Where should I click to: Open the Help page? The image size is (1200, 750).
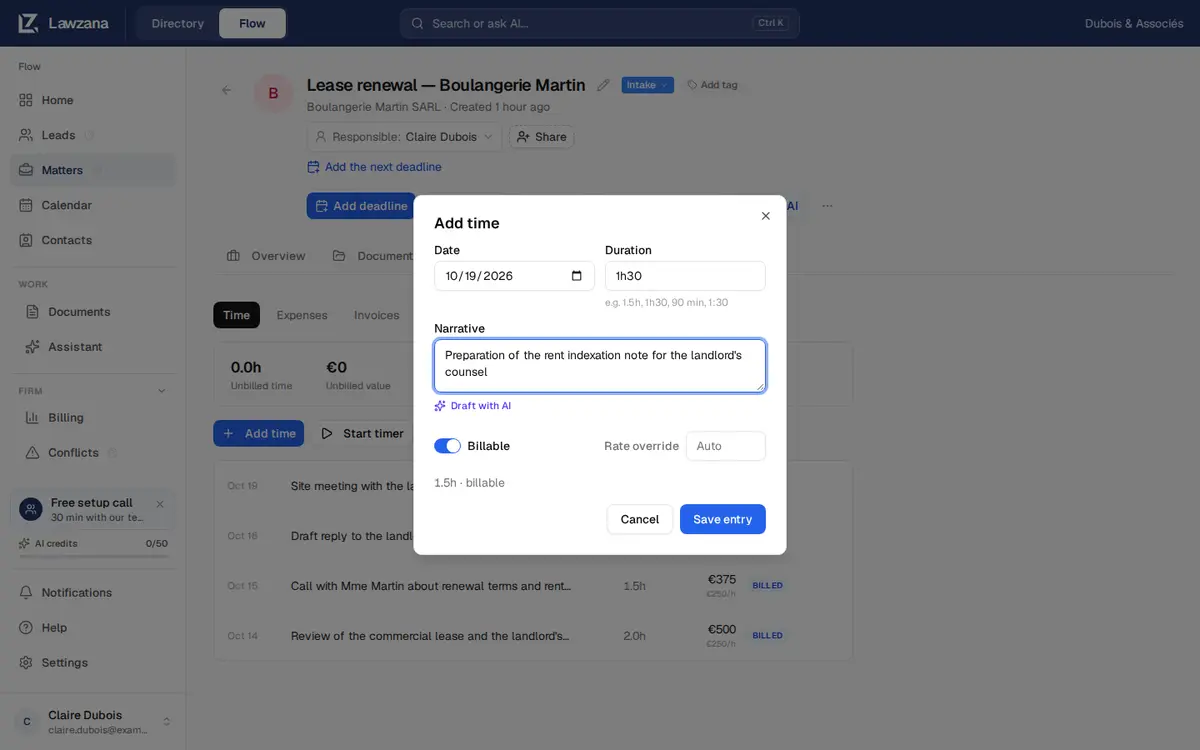[93, 628]
